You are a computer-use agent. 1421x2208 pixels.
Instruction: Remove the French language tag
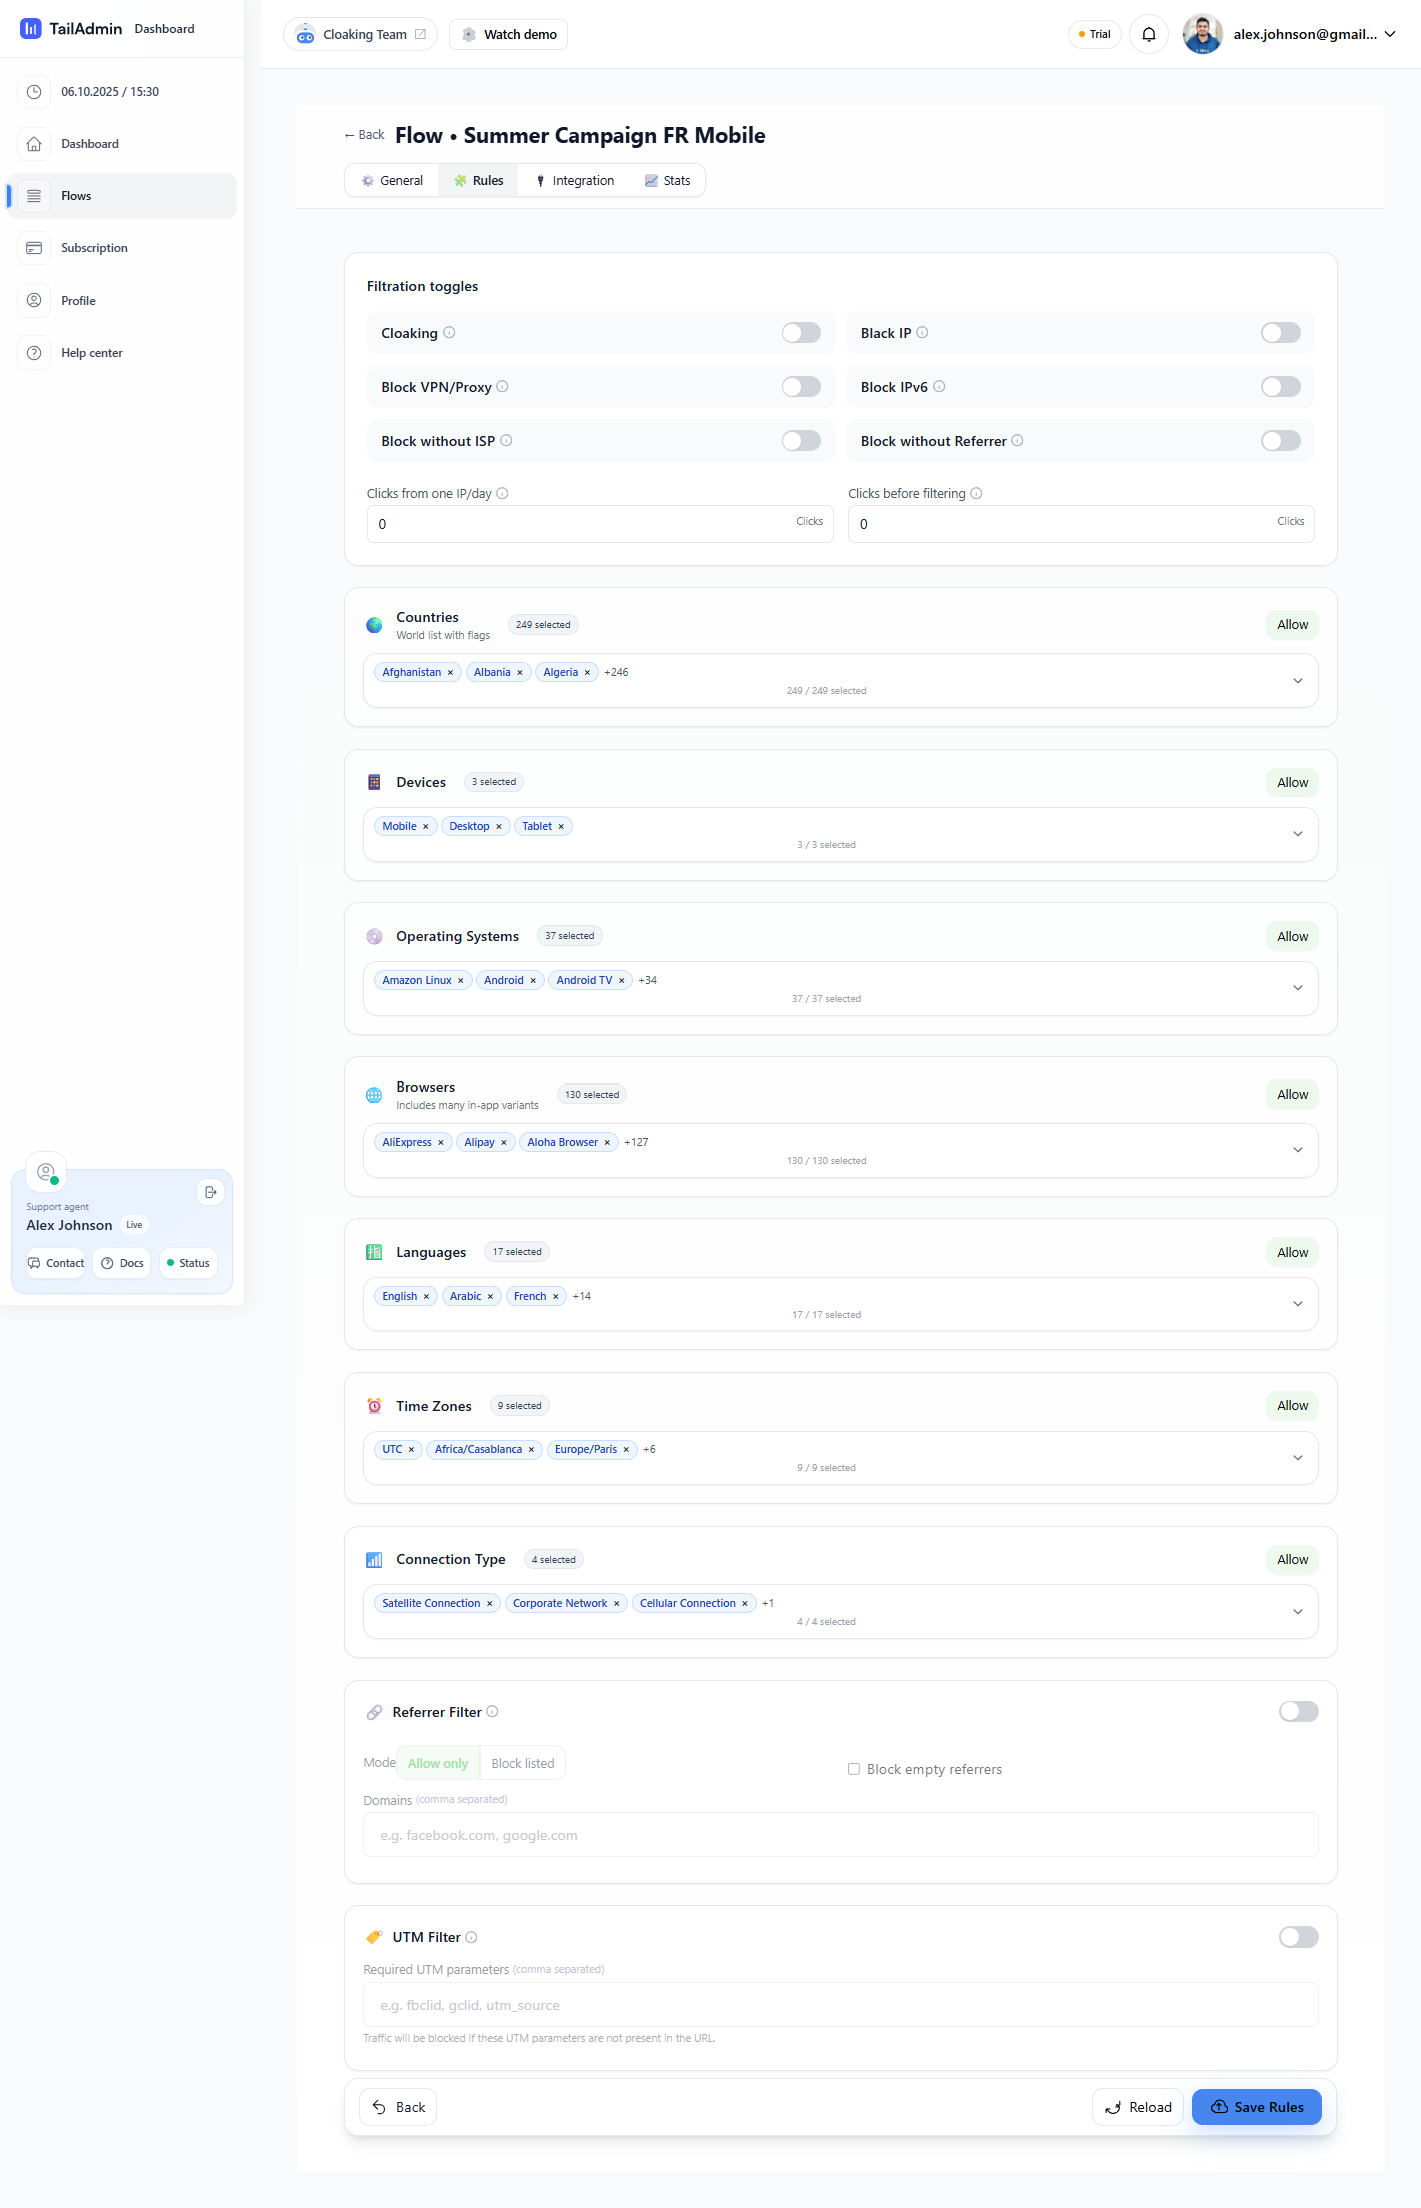point(556,1297)
